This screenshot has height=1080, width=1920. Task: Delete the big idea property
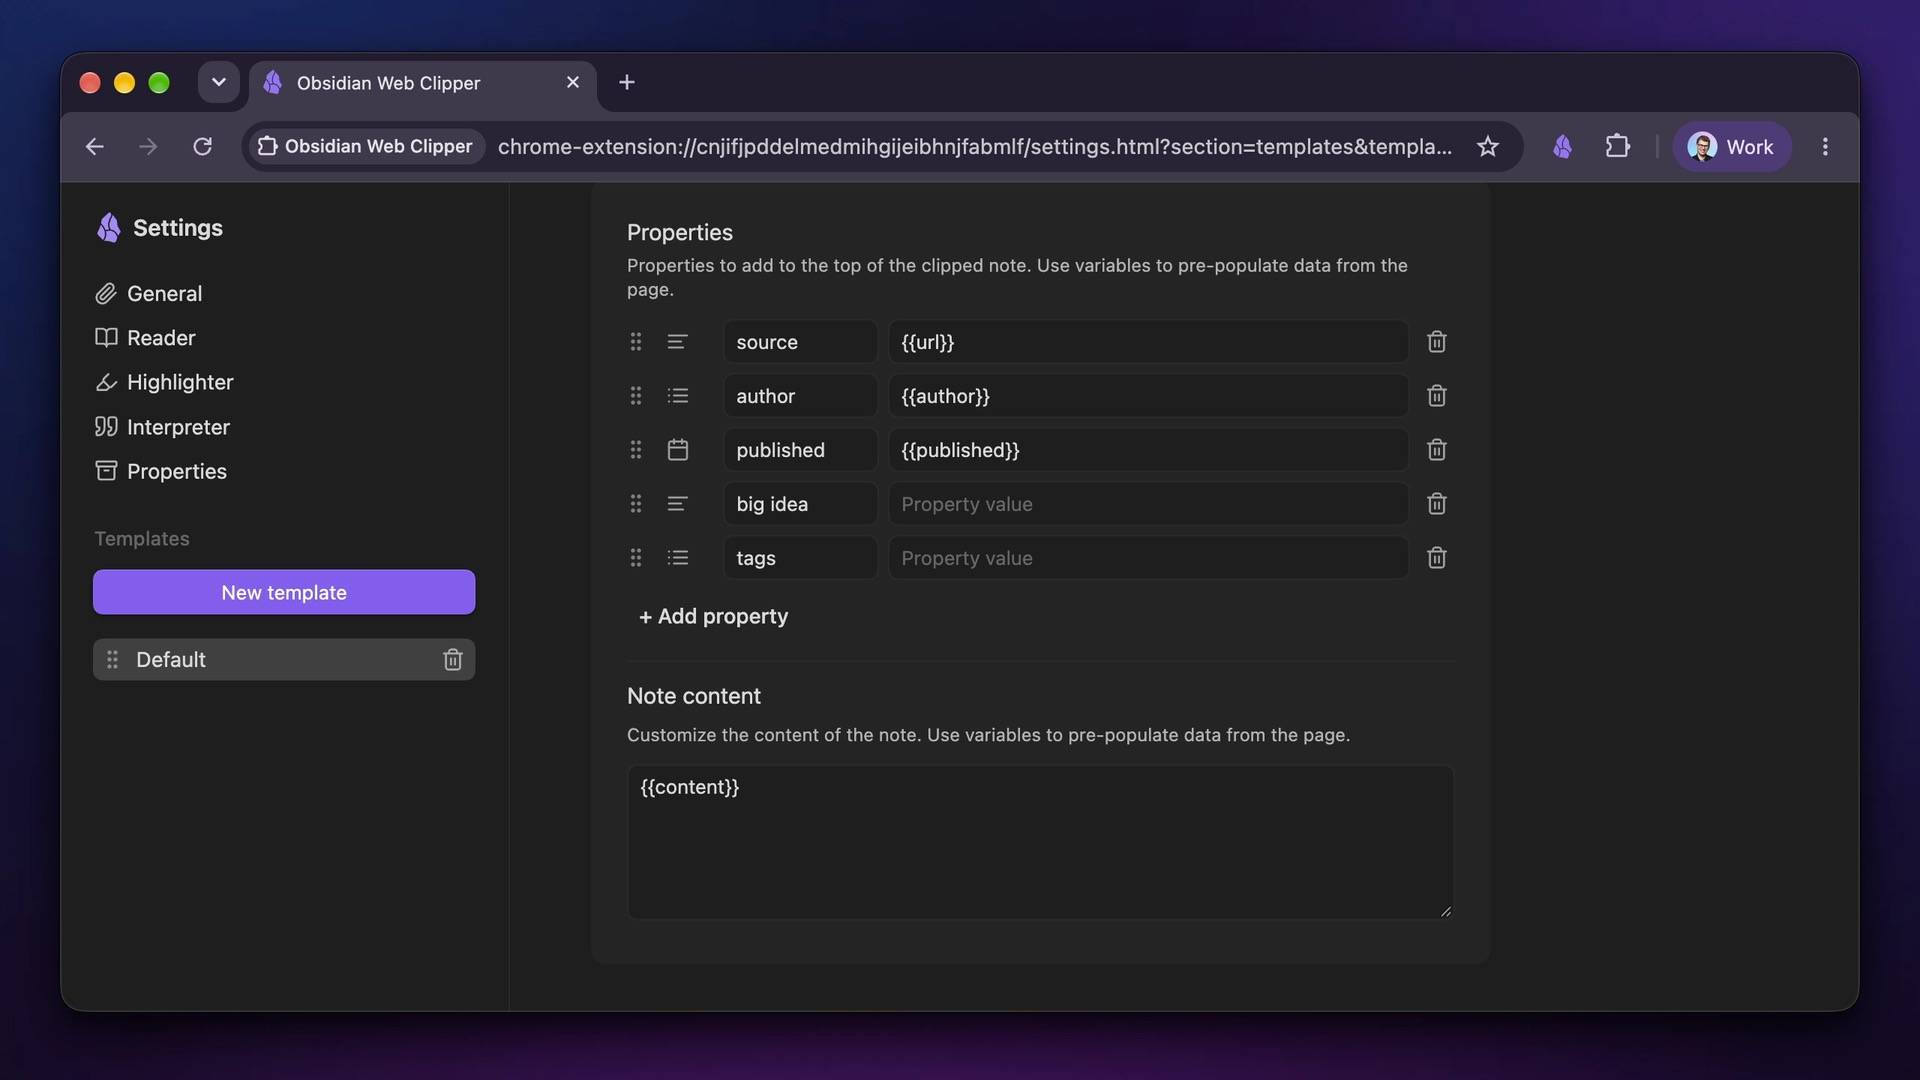tap(1436, 504)
